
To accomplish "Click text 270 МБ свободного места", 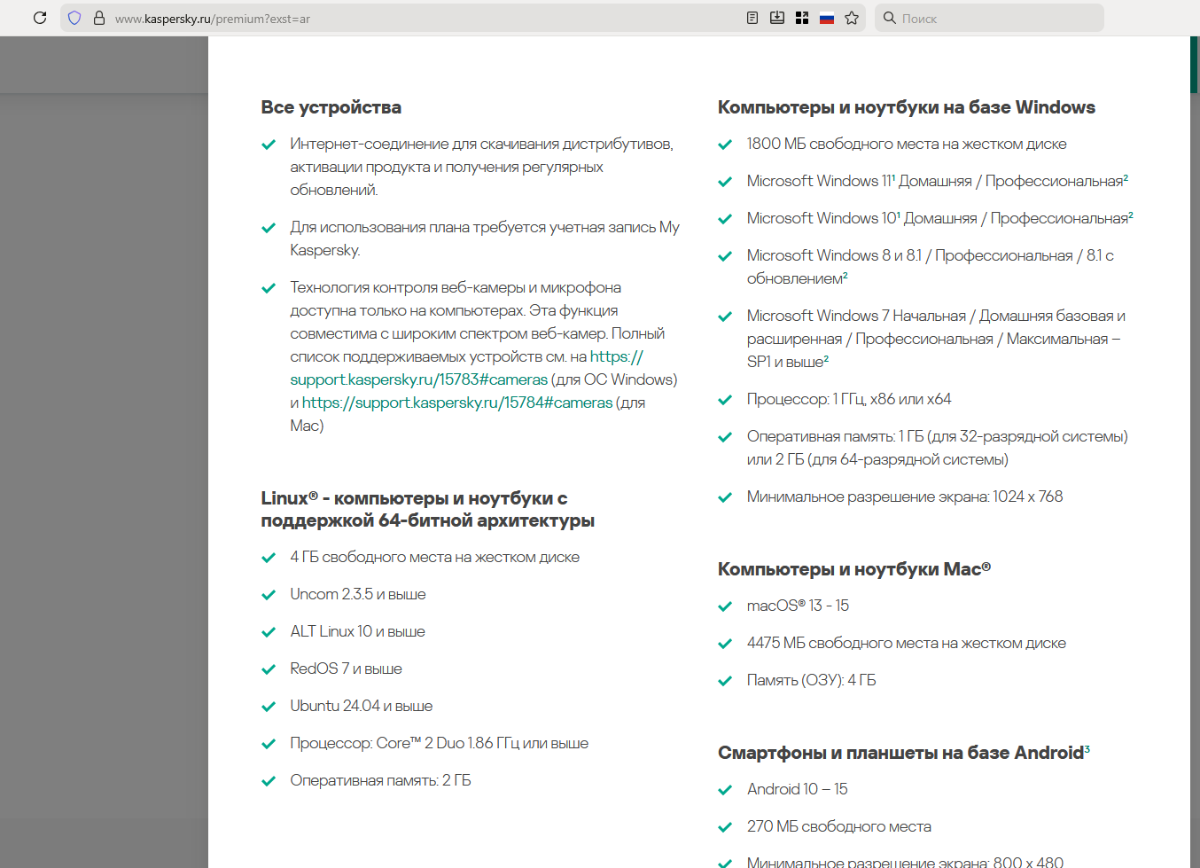I will click(x=839, y=826).
